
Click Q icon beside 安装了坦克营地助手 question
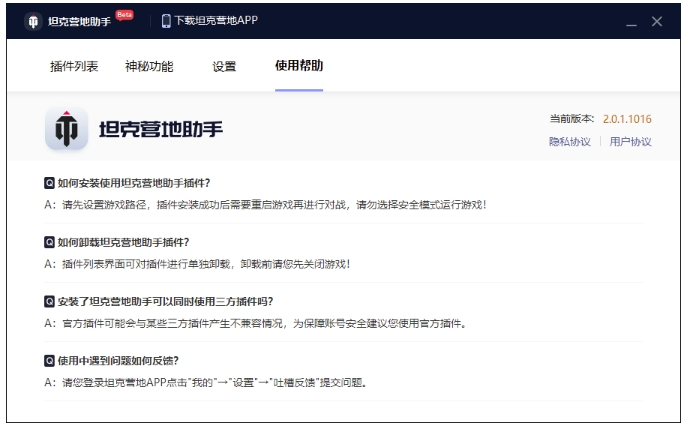pyautogui.click(x=49, y=301)
